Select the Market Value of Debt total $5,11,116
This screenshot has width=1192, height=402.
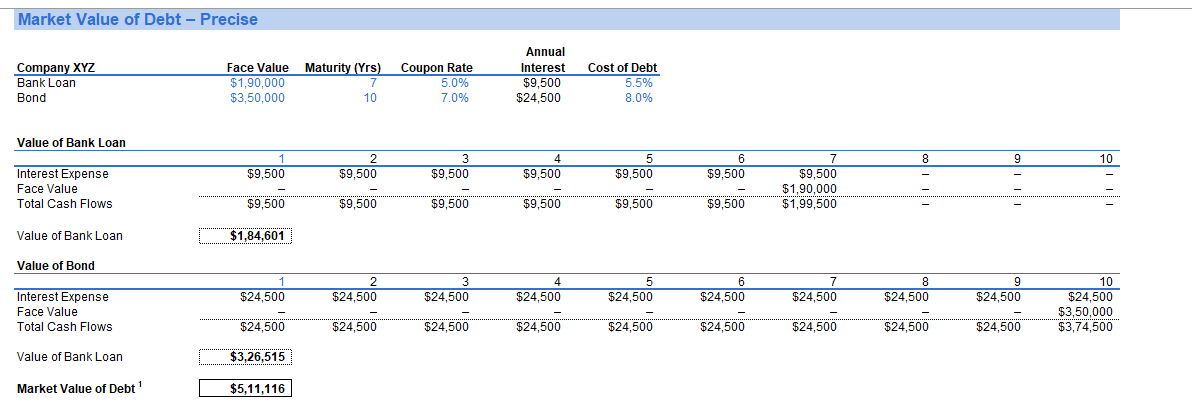[245, 388]
